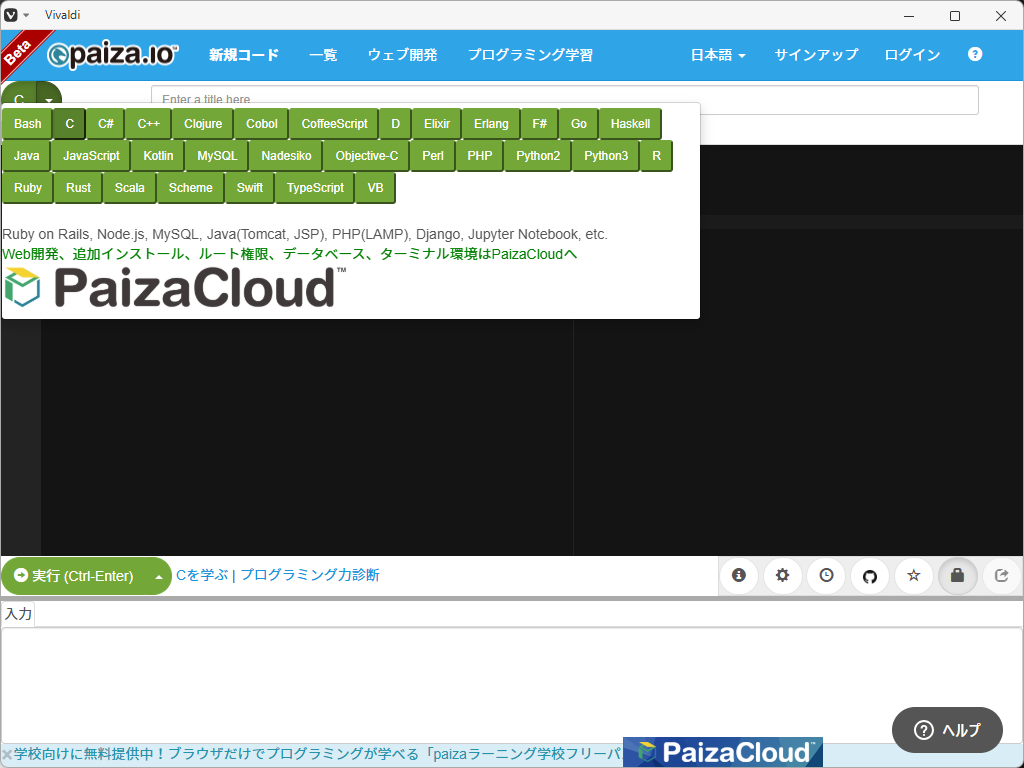The height and width of the screenshot is (768, 1024).
Task: Open editor settings gear icon
Action: point(782,575)
